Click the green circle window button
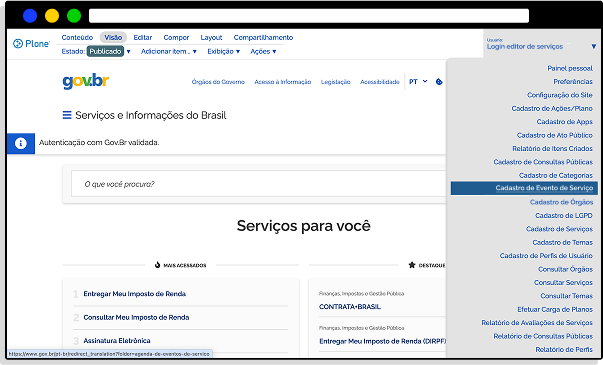This screenshot has height=365, width=603. coord(74,16)
